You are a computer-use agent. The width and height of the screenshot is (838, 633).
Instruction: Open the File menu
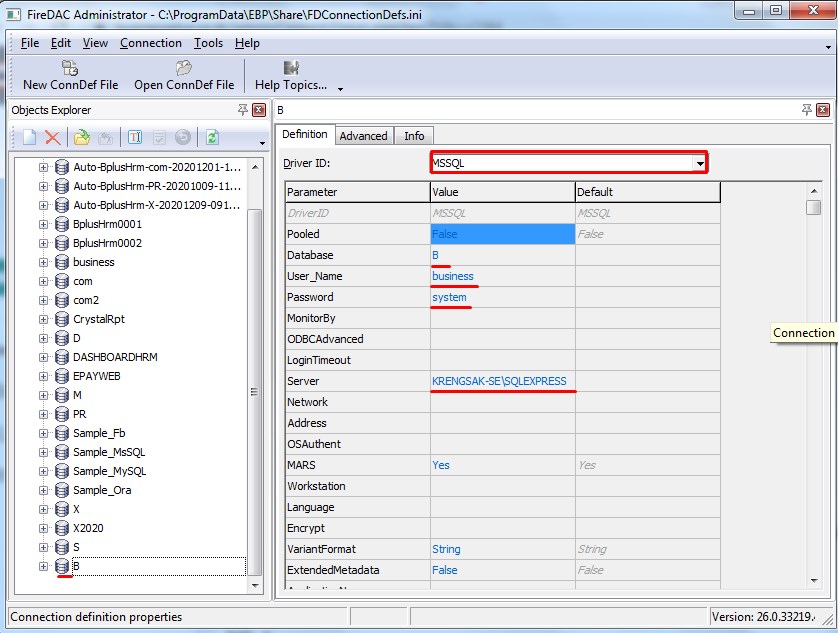(x=29, y=43)
